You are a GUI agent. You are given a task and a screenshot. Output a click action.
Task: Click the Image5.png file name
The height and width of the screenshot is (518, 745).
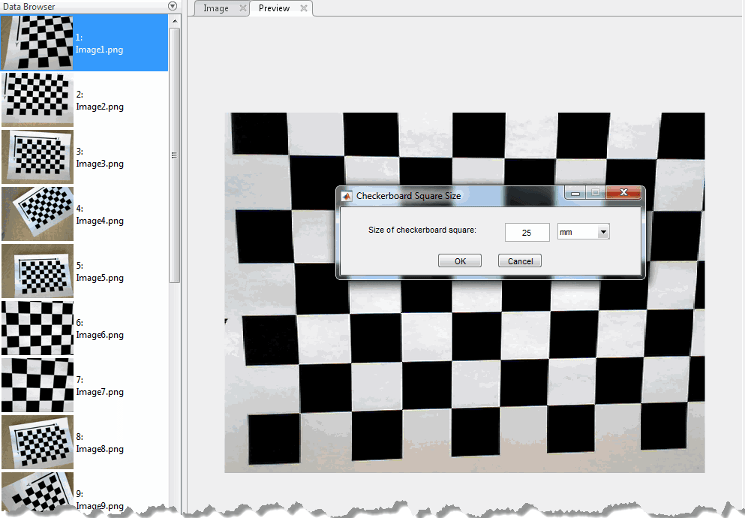(100, 278)
